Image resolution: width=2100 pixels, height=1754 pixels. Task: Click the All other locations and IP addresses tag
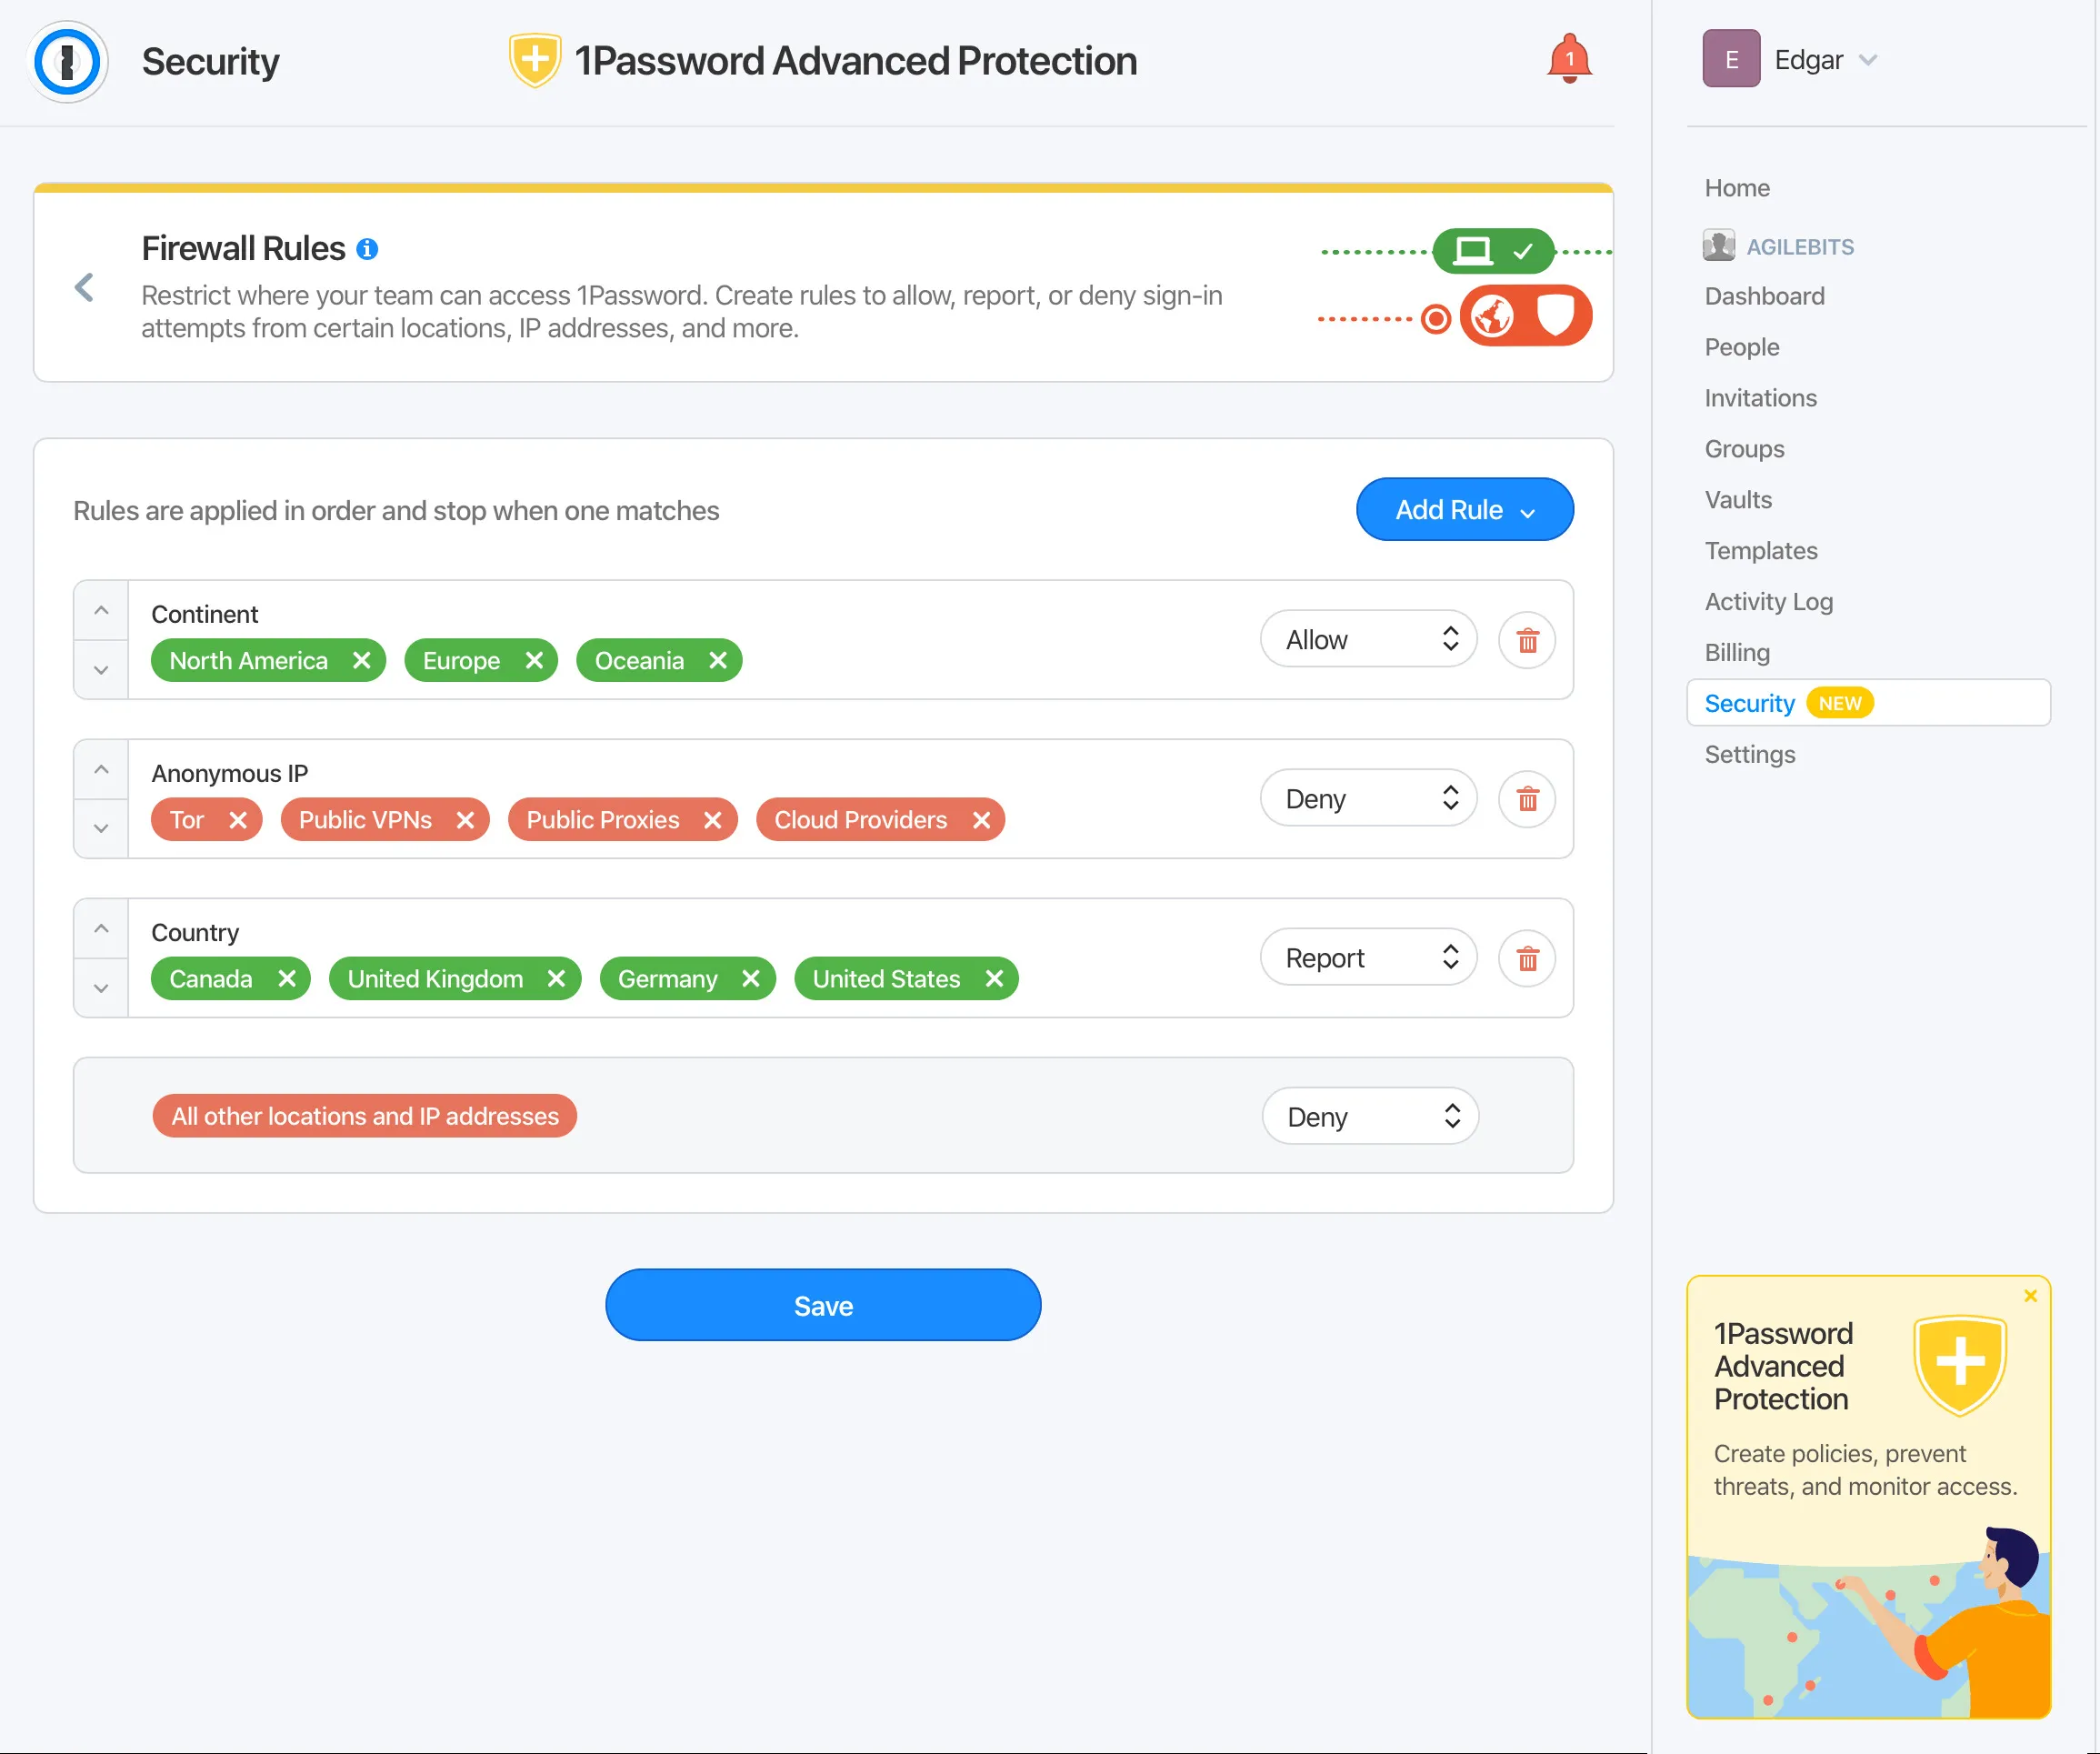365,1116
